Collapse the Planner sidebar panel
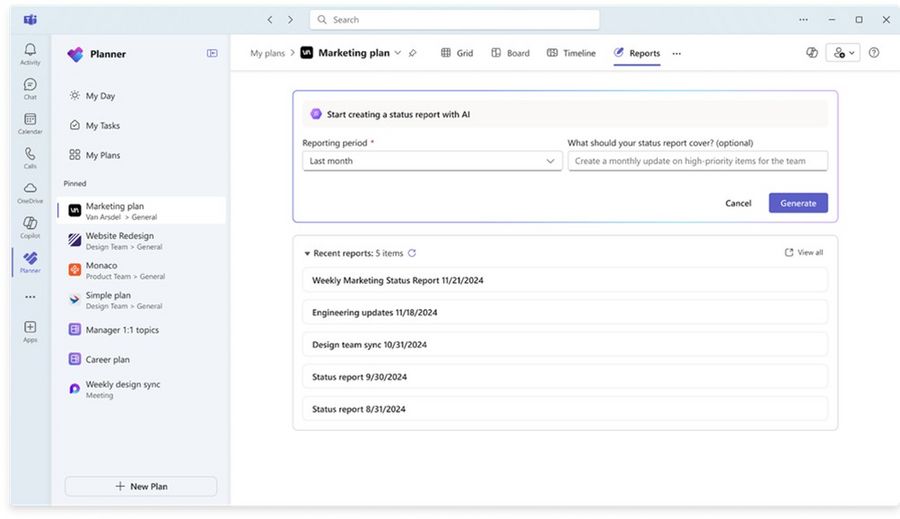The image size is (900, 519). click(212, 53)
